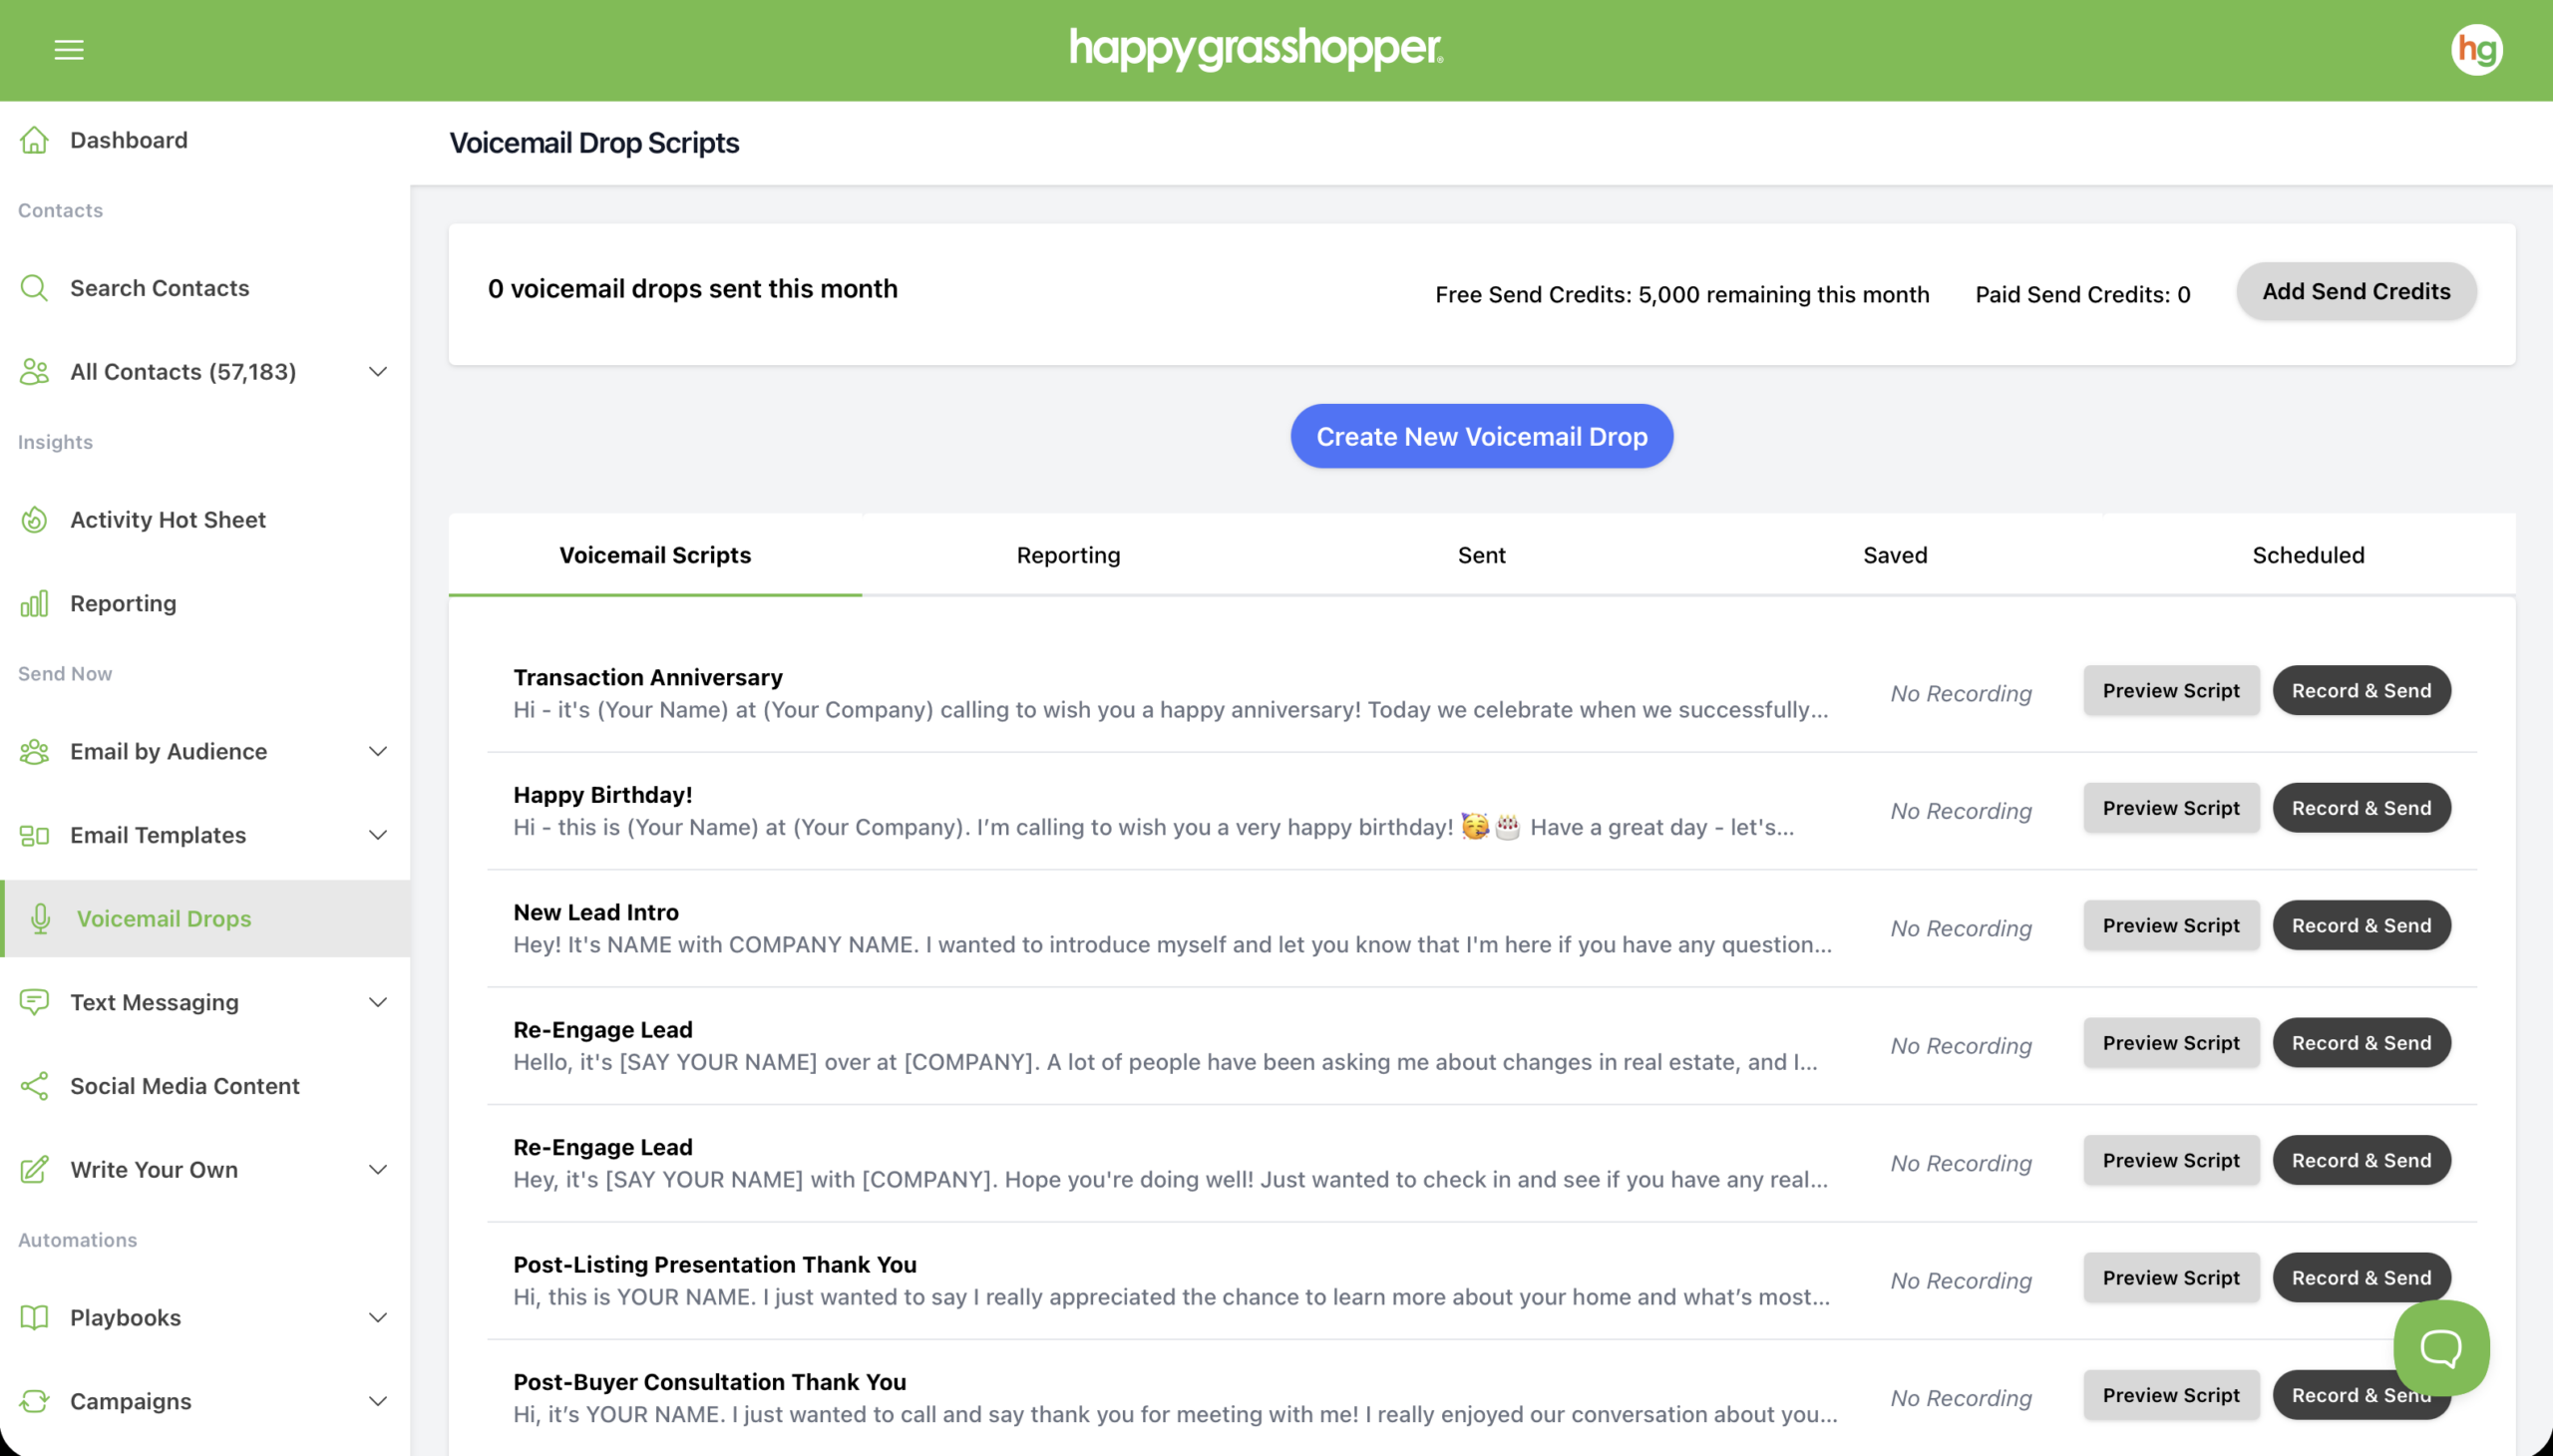
Task: Click the Automations section label
Action: (77, 1240)
